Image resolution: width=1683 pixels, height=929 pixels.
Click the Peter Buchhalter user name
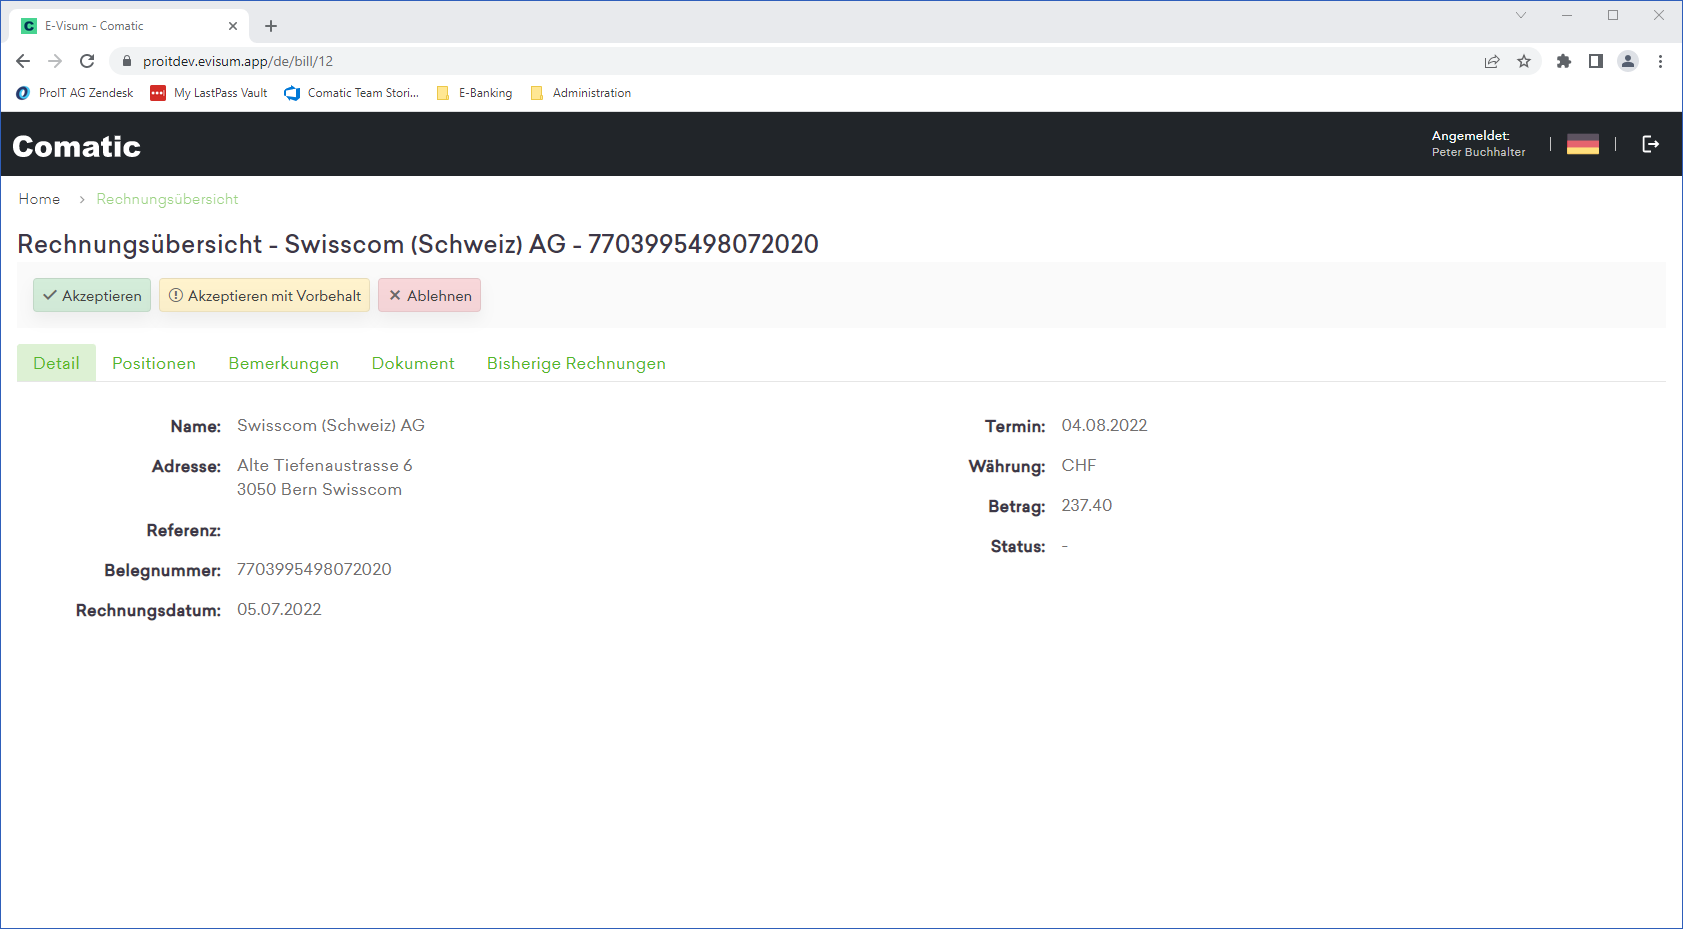pyautogui.click(x=1478, y=152)
